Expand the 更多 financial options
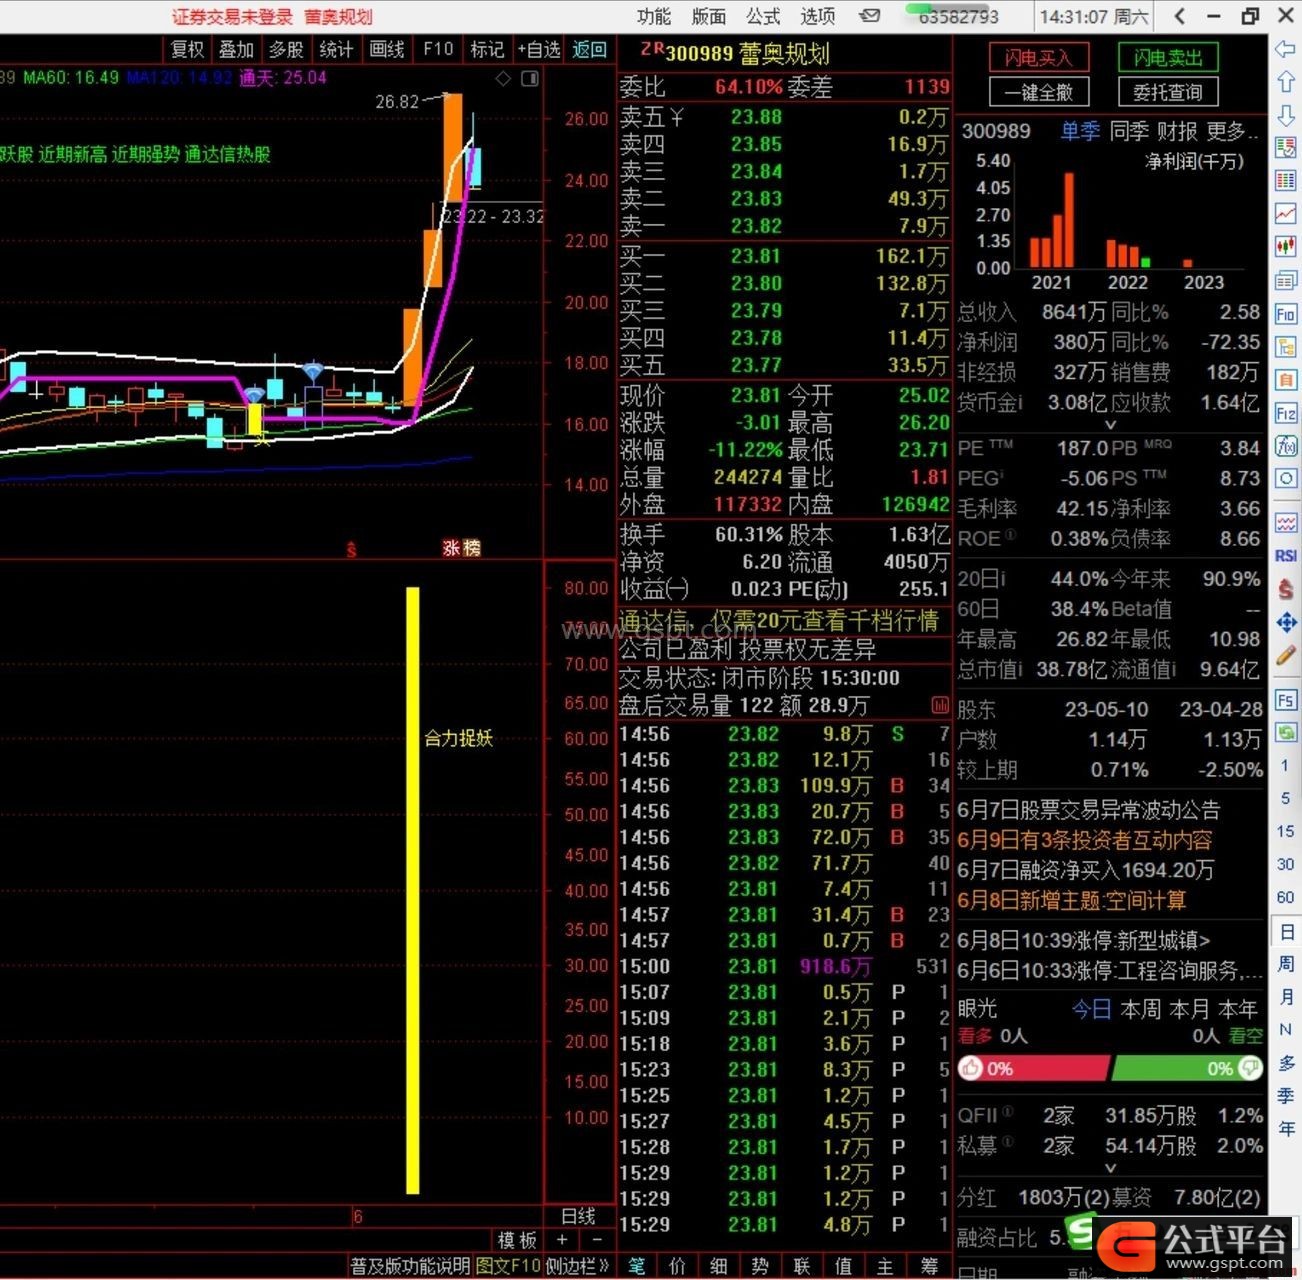 pos(1233,131)
